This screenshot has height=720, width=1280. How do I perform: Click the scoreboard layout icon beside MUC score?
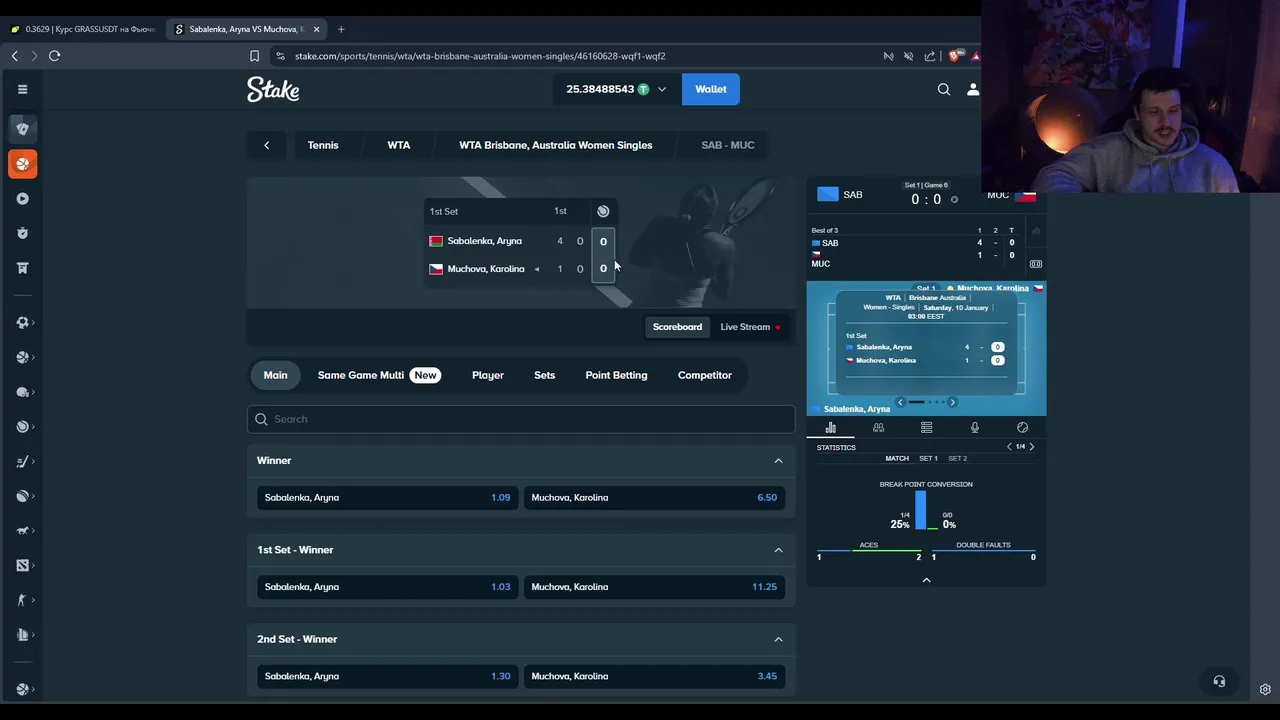pos(1036,264)
